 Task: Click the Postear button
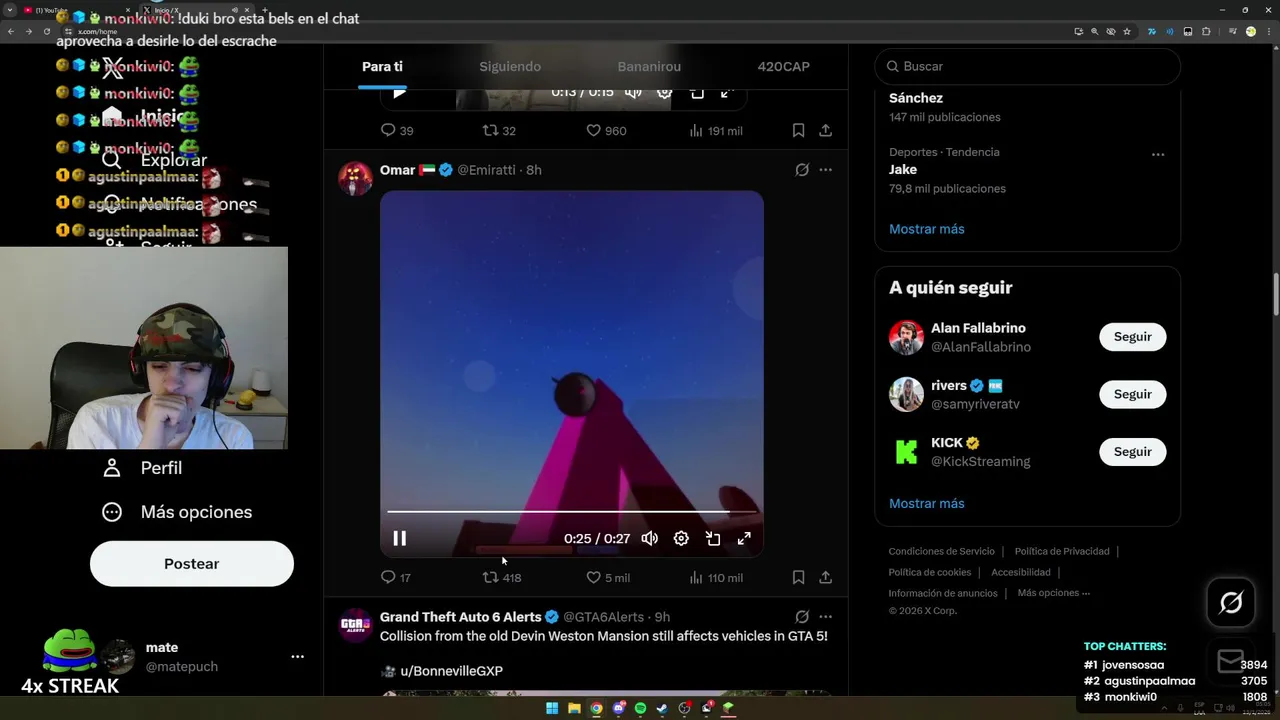coord(192,564)
